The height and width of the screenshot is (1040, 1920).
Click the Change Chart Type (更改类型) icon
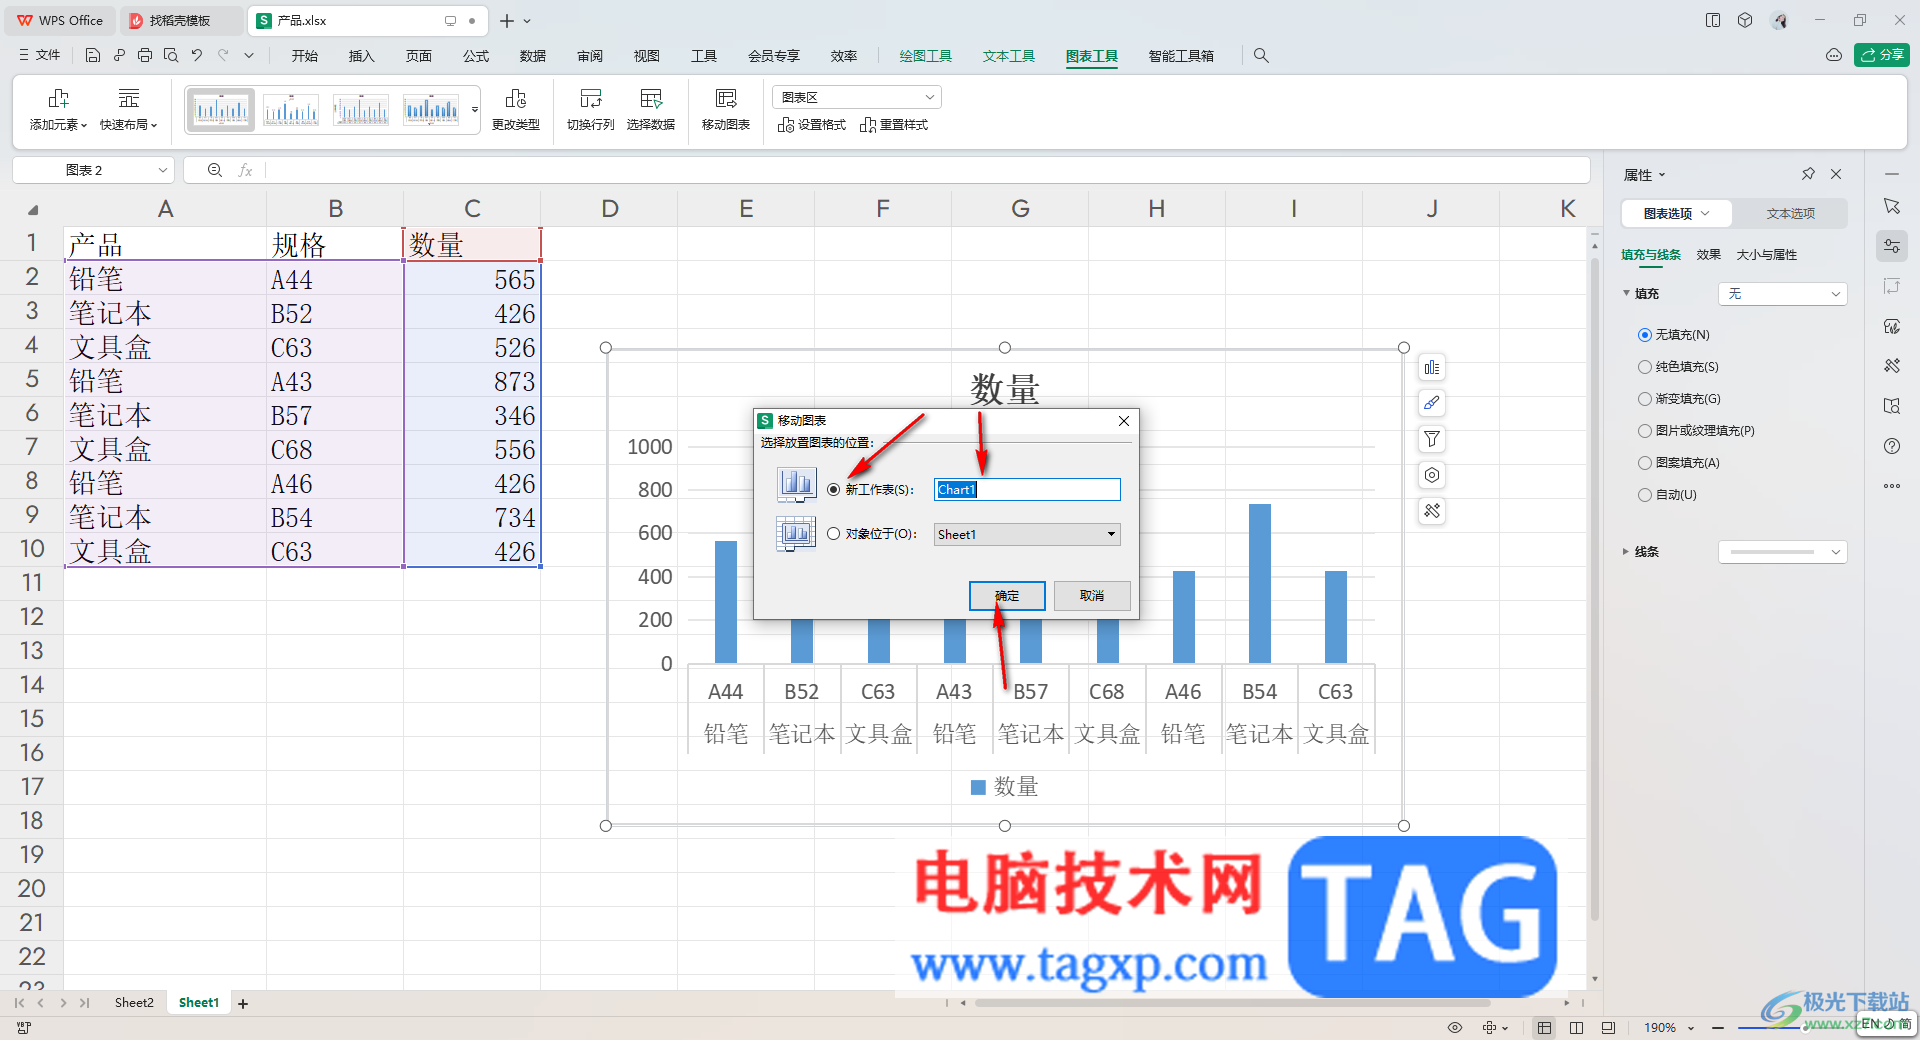point(515,98)
